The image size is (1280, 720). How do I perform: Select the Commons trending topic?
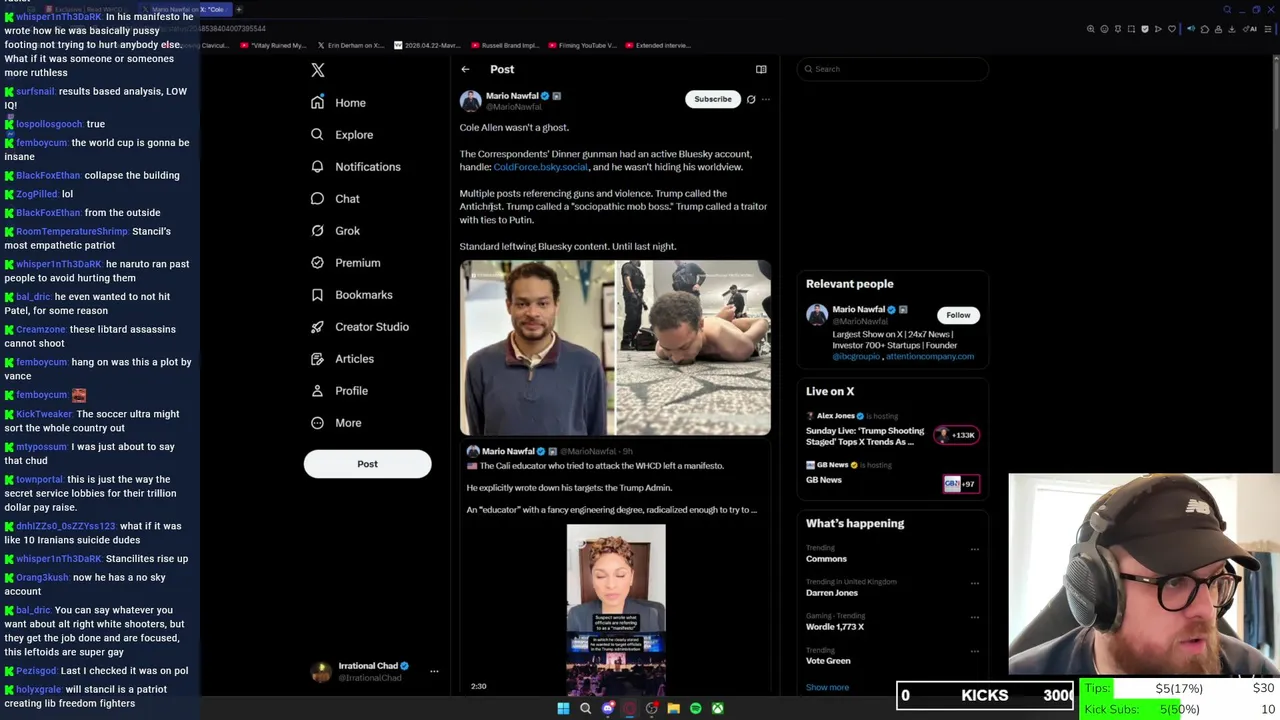pos(826,559)
